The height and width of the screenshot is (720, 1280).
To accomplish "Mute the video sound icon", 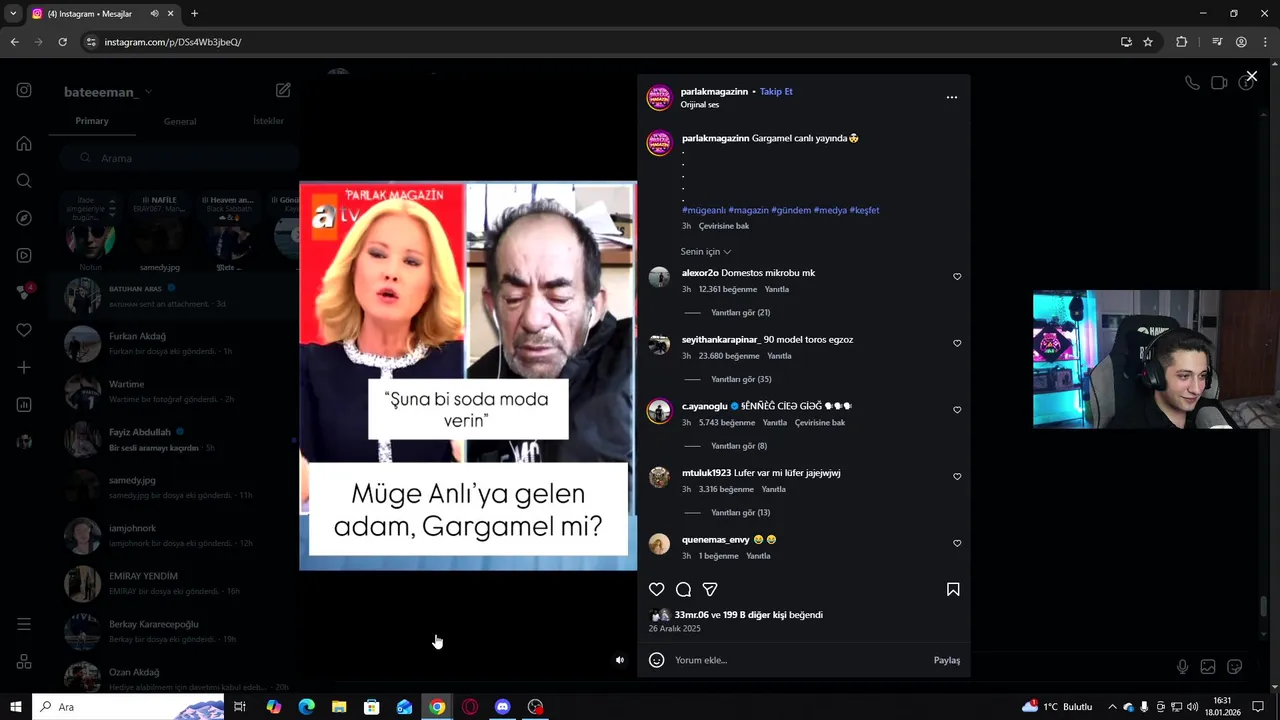I will point(620,660).
